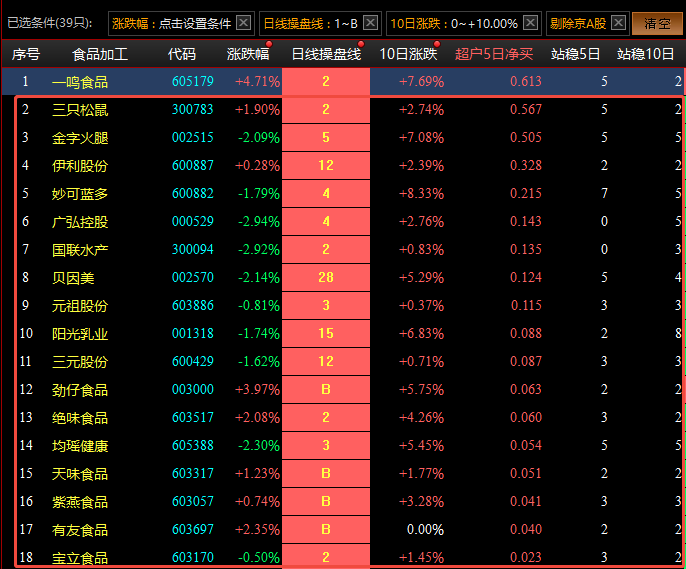Select the 三只松鼠 stock name
Image resolution: width=686 pixels, height=569 pixels.
point(80,109)
